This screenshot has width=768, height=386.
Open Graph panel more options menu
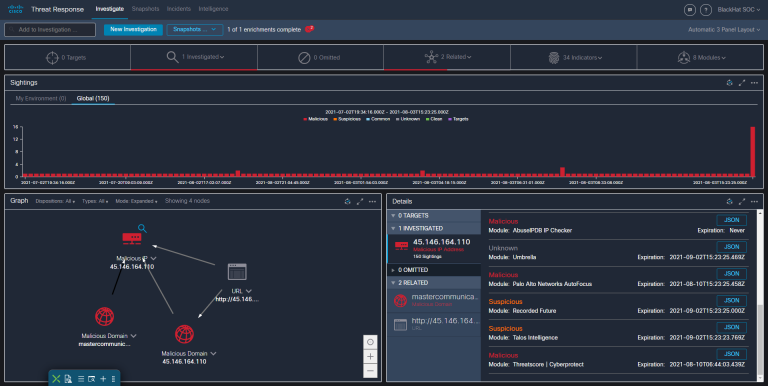tap(372, 201)
